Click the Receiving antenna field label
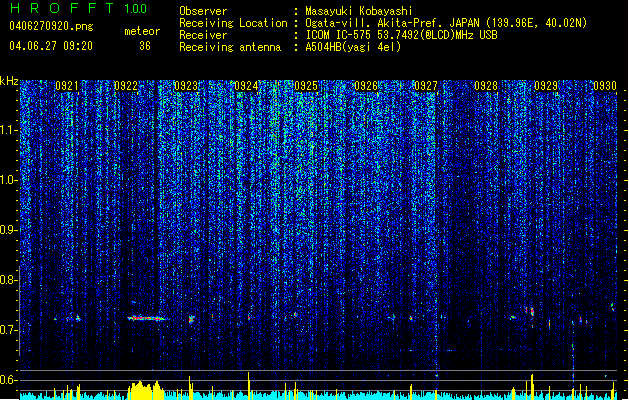Image resolution: width=629 pixels, height=400 pixels. click(x=230, y=47)
